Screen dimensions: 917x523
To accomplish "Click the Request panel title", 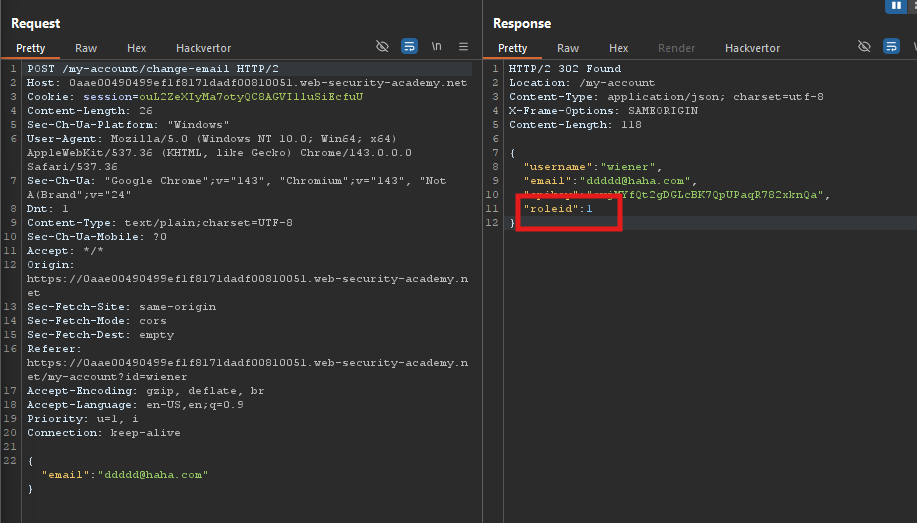I will coord(35,23).
